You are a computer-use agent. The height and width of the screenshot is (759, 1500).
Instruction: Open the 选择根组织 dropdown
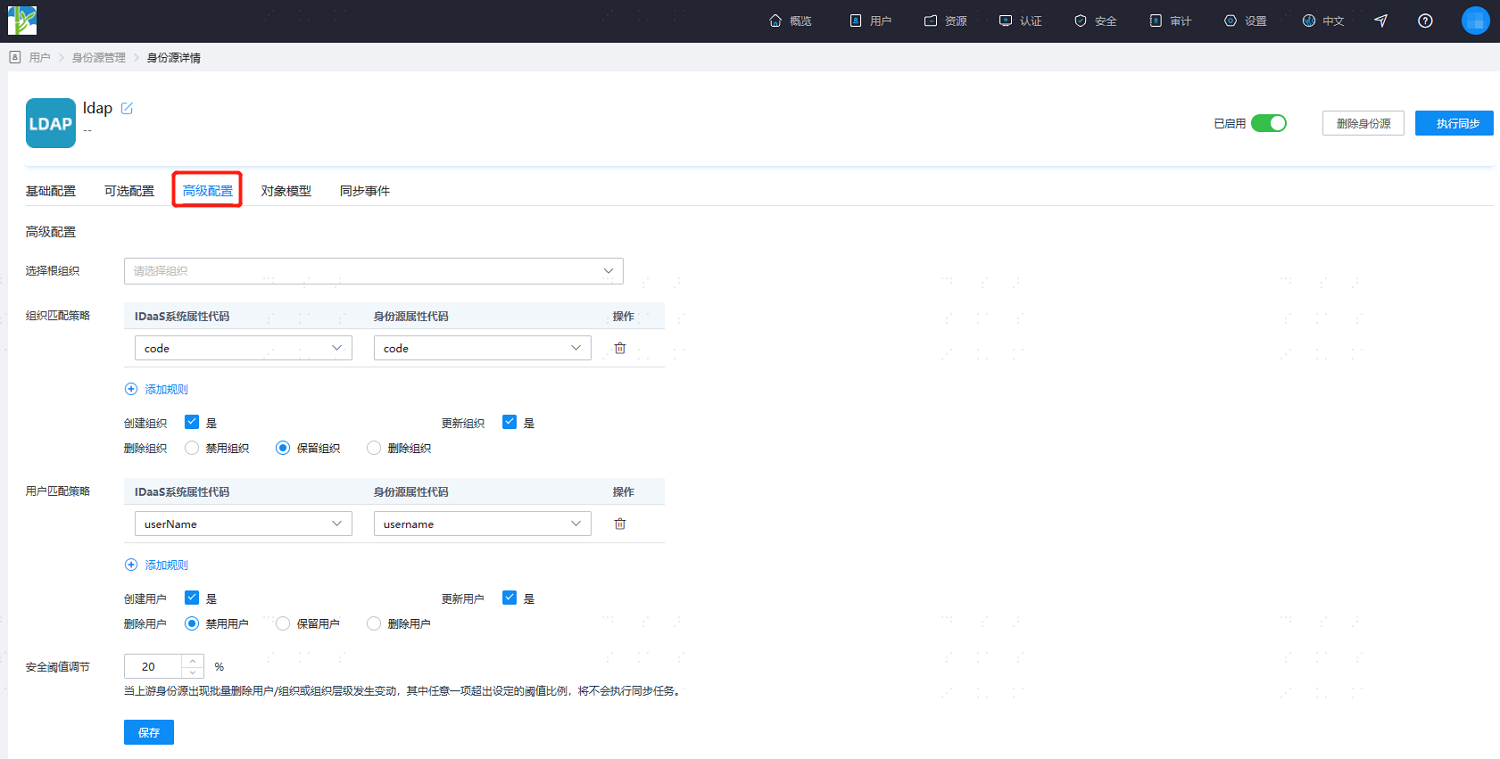[374, 271]
